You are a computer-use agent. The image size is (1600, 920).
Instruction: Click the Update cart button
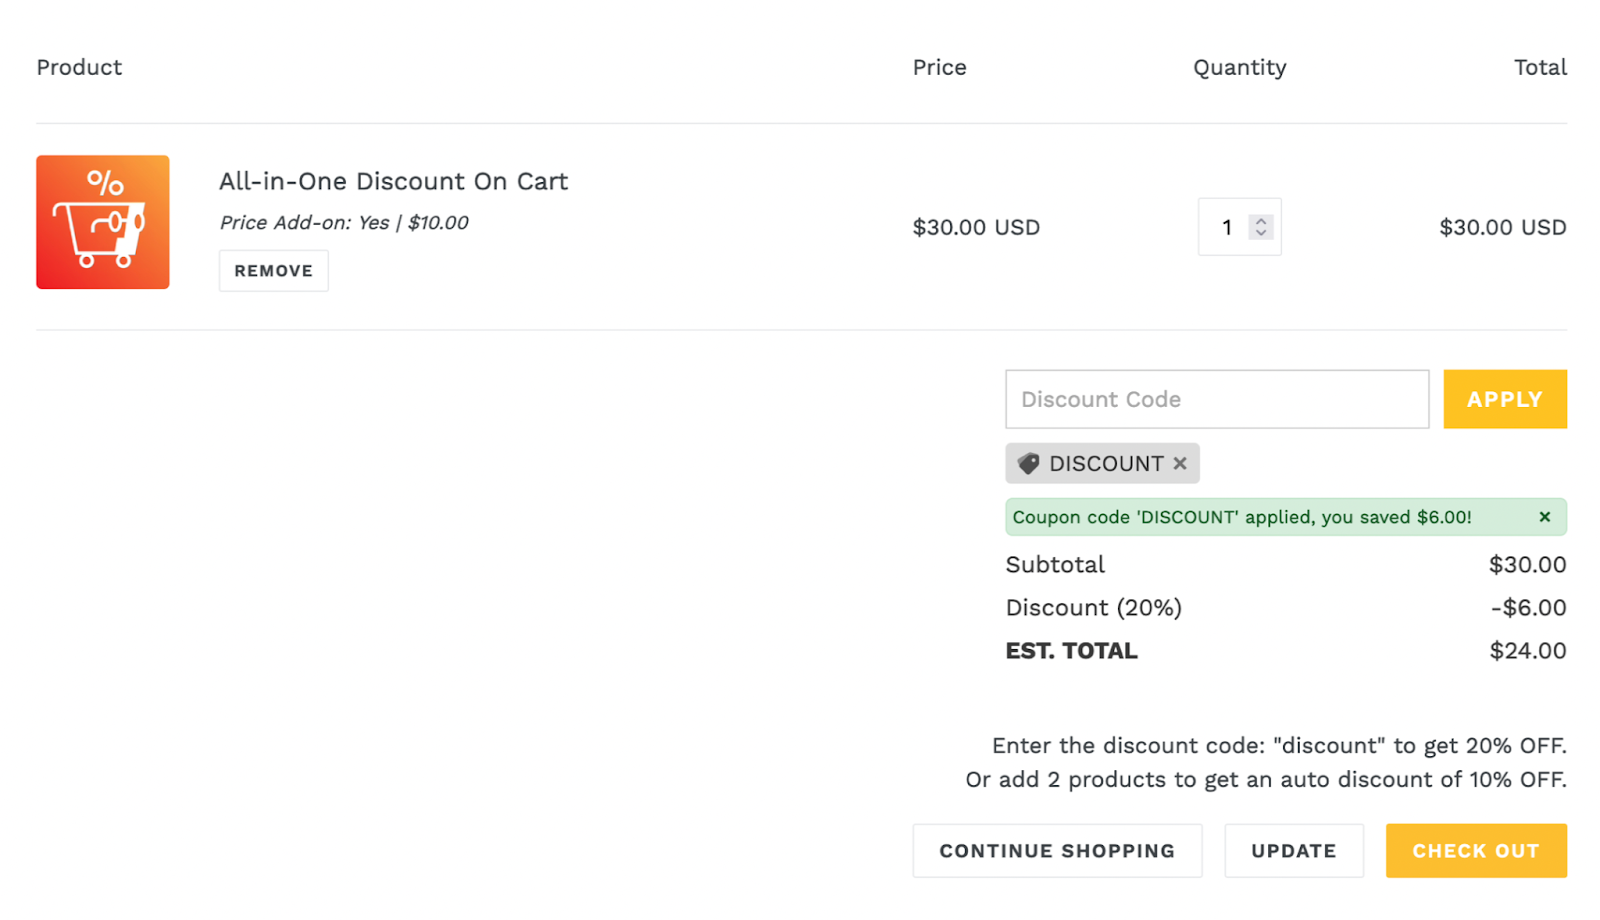pyautogui.click(x=1293, y=851)
